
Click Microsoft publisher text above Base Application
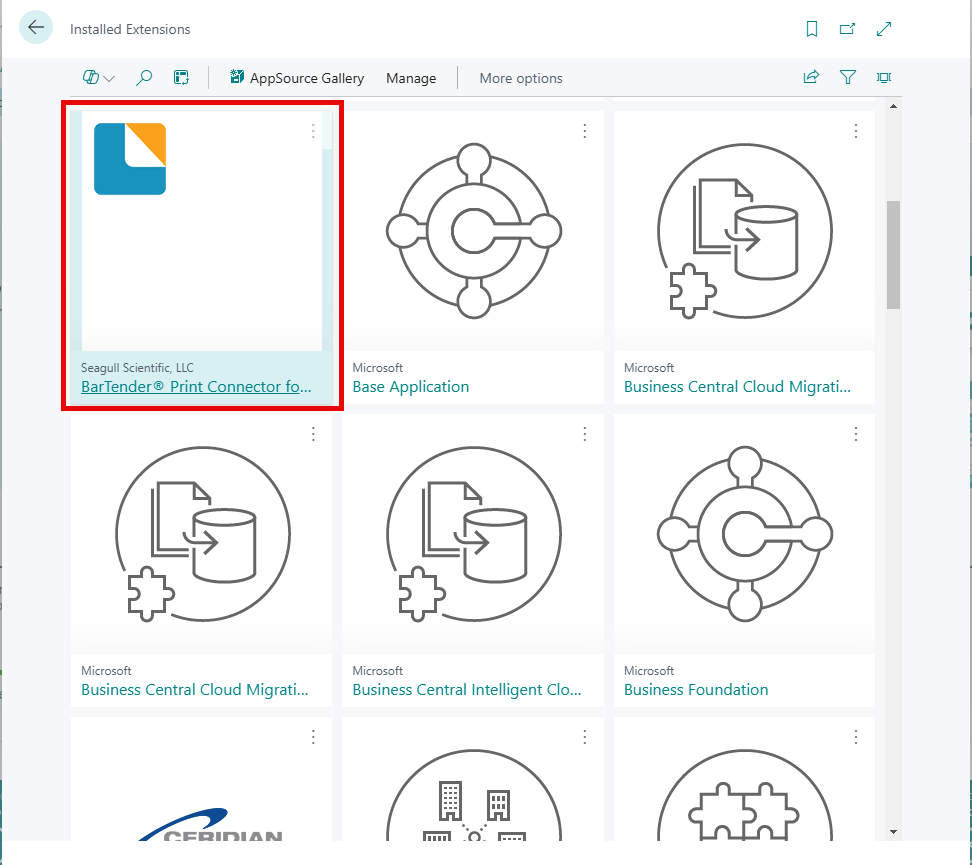pos(378,368)
